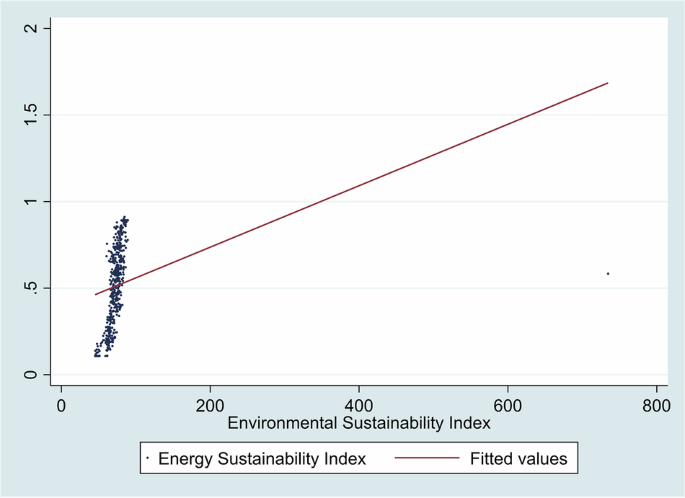Click the x-axis tick label 600
The image size is (685, 498).
pyautogui.click(x=508, y=404)
